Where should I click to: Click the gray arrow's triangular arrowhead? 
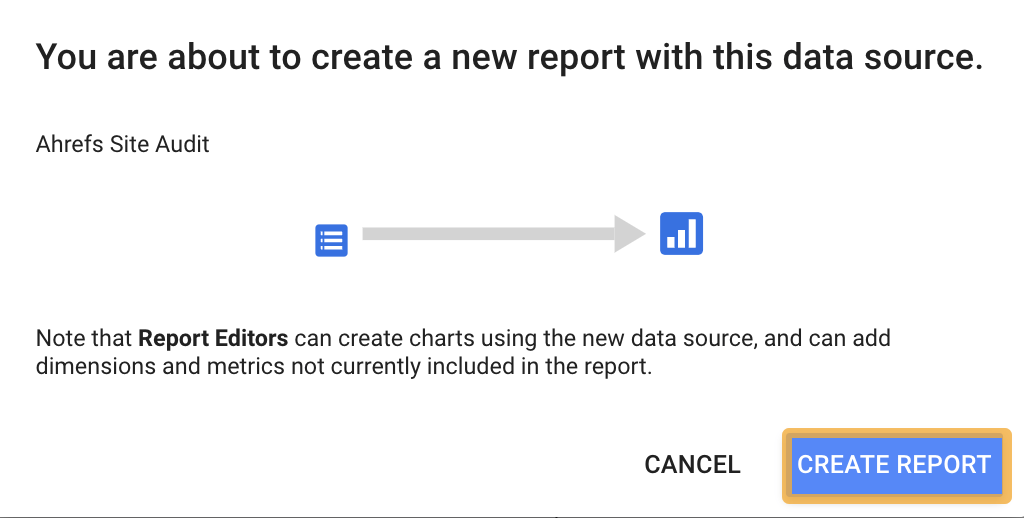pyautogui.click(x=630, y=234)
